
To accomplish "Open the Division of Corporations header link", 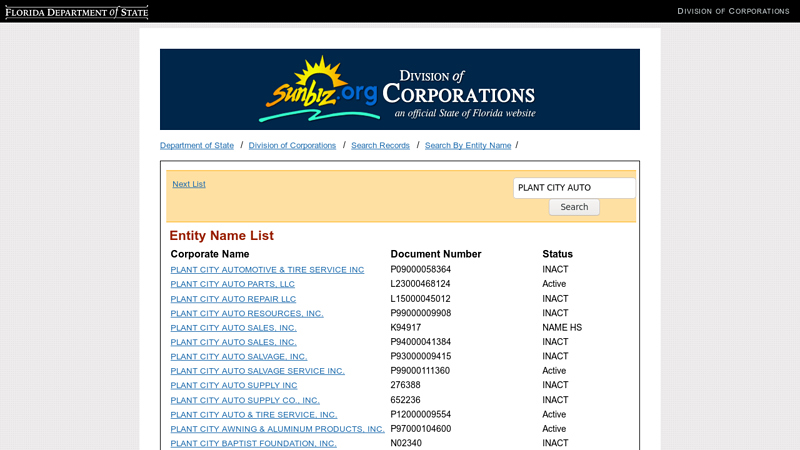I will pyautogui.click(x=733, y=11).
